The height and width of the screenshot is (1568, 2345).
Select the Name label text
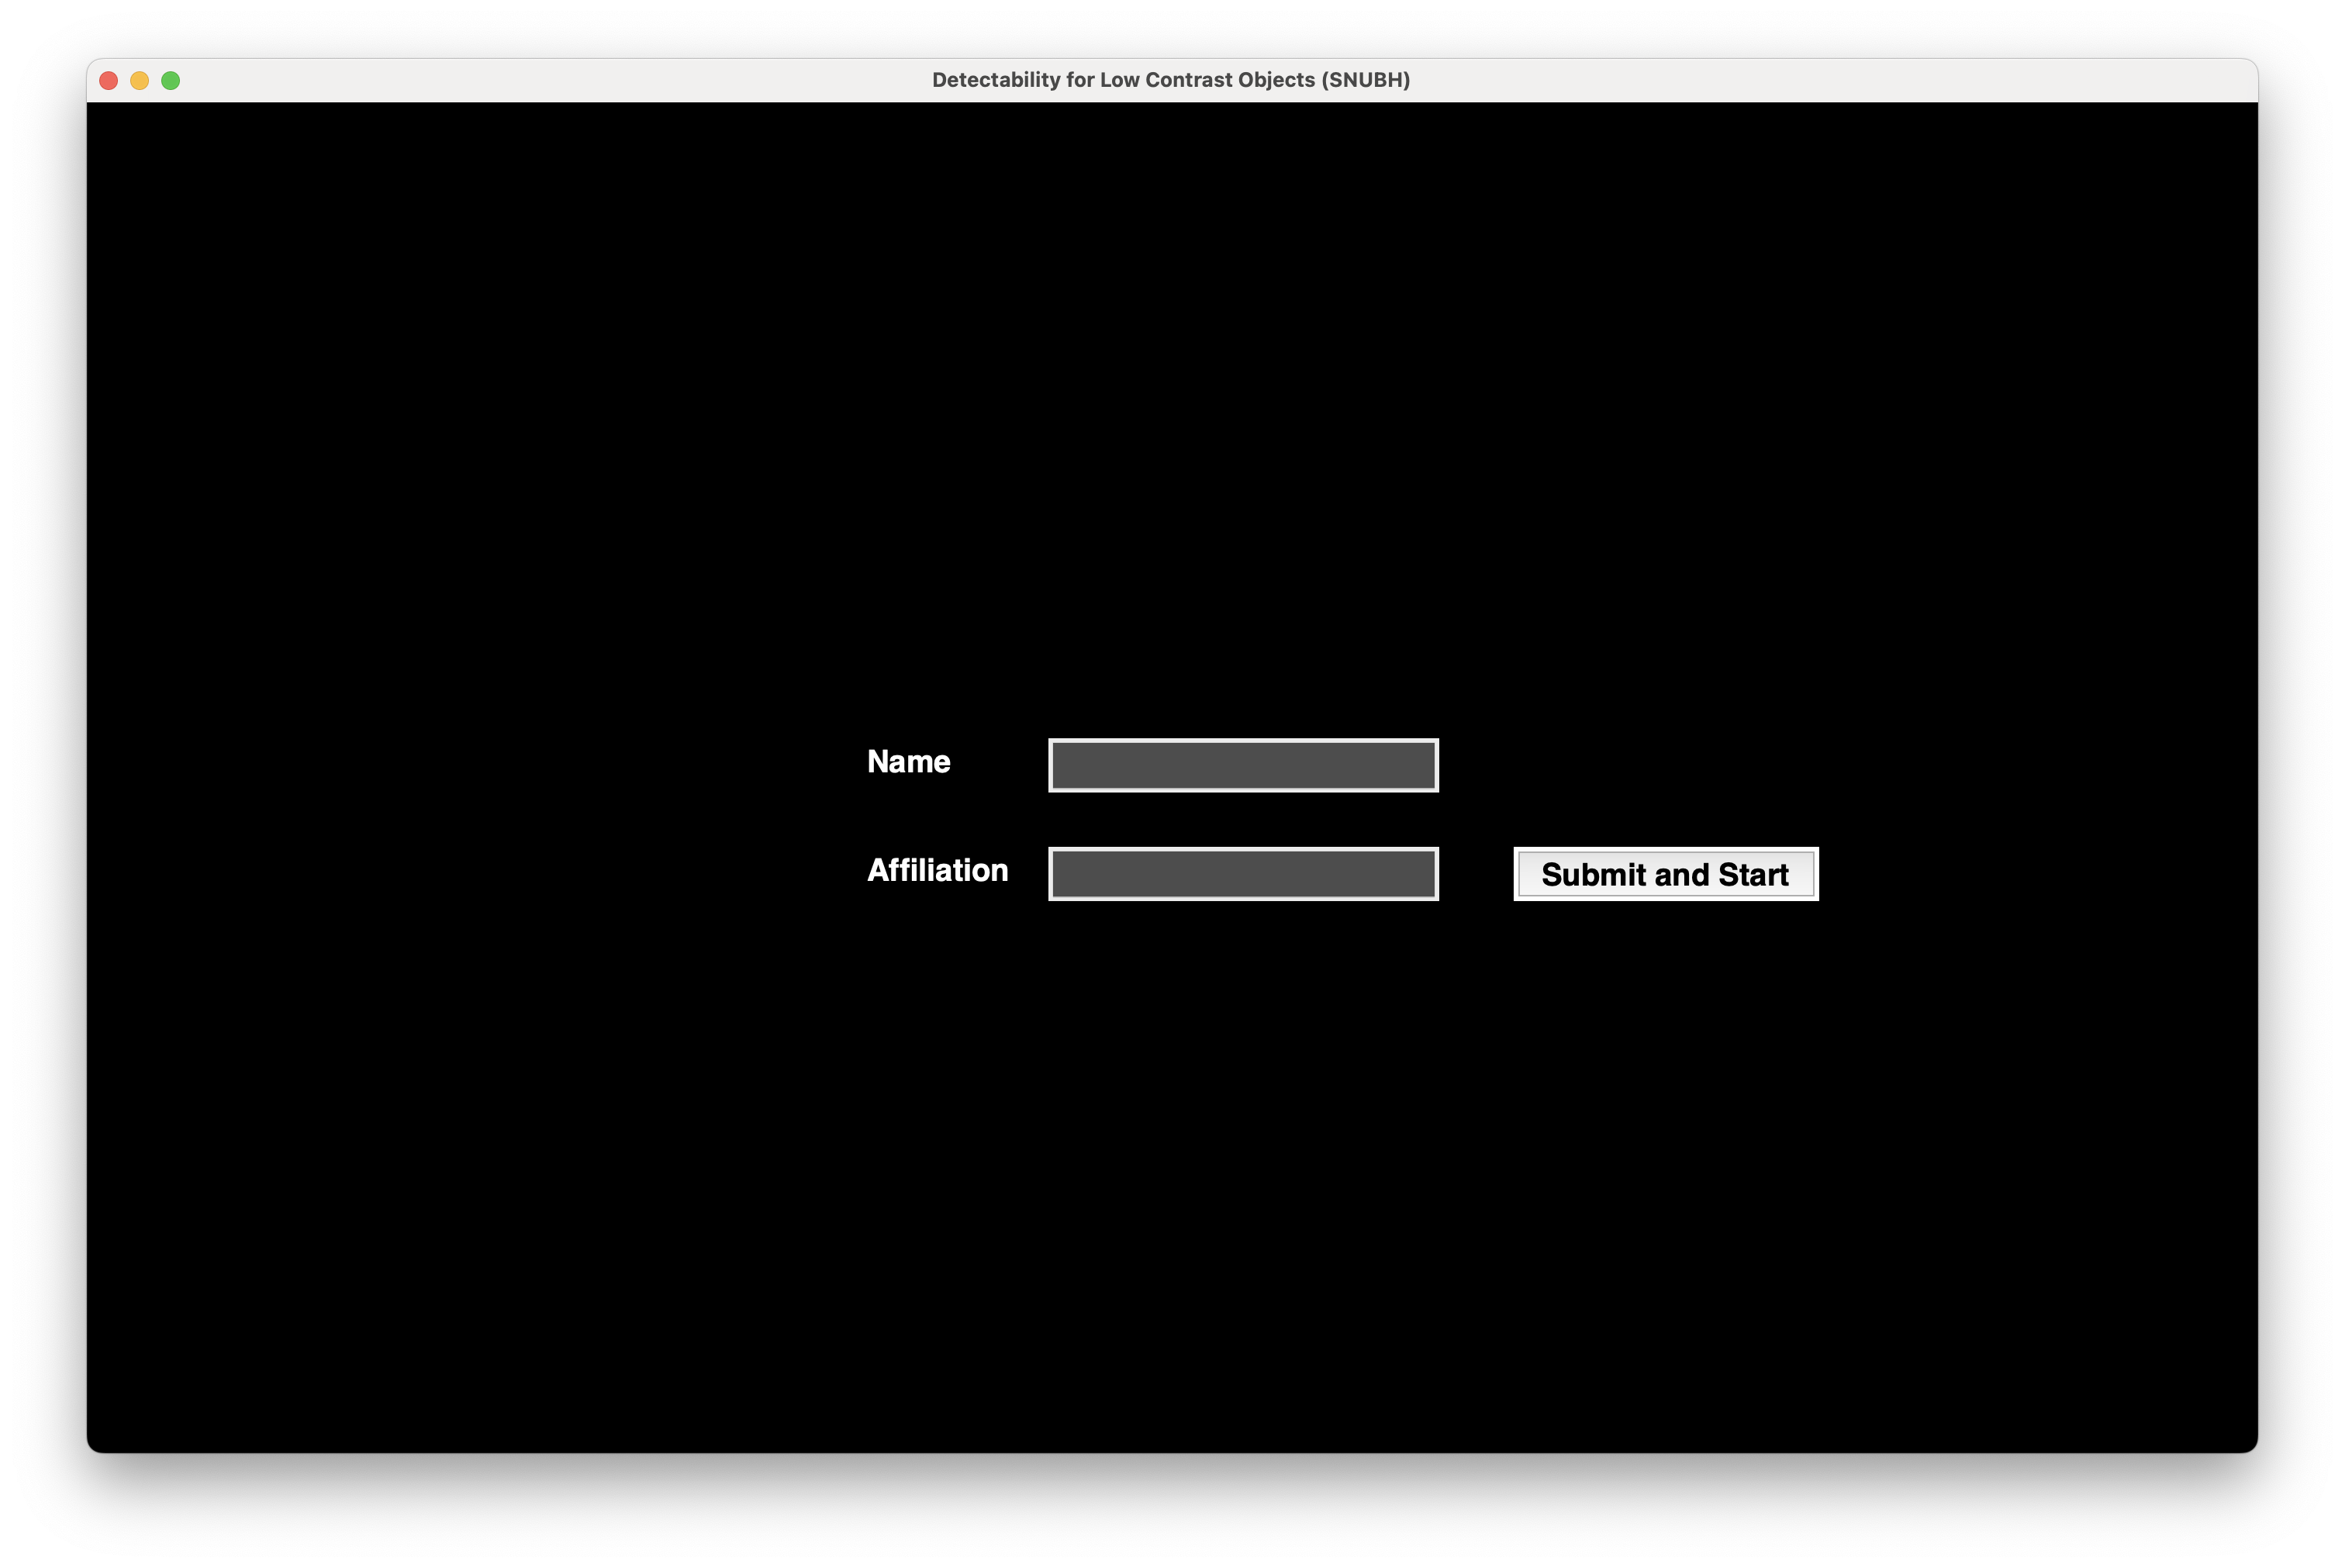[908, 762]
